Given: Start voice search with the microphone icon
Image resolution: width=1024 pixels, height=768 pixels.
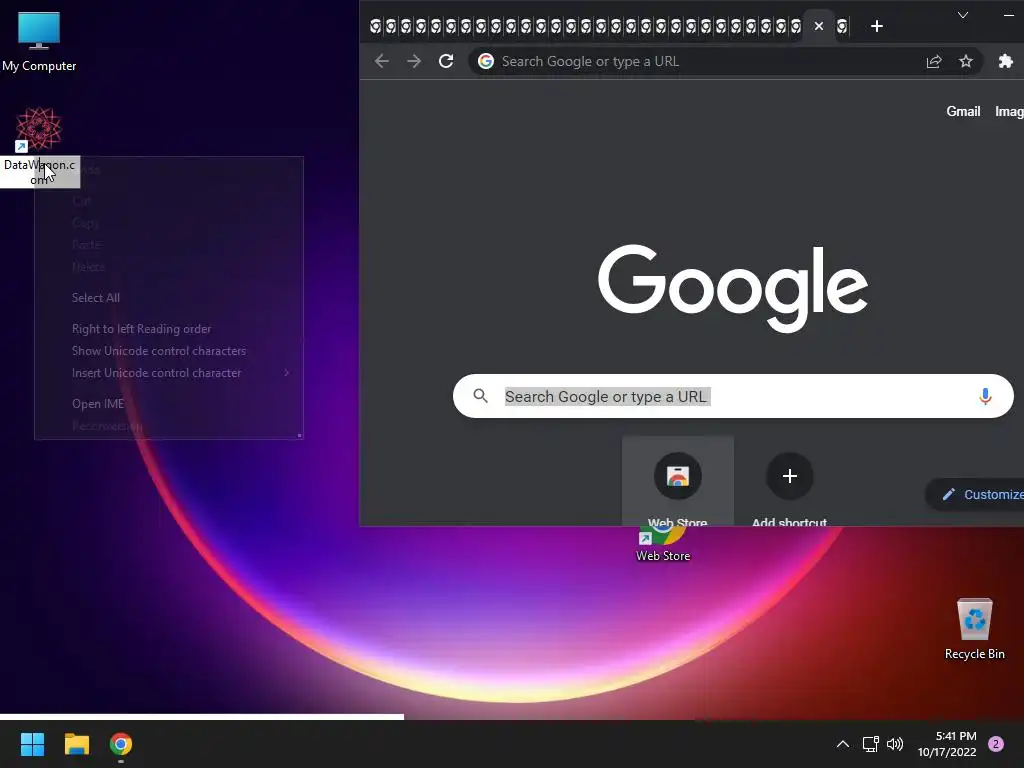Looking at the screenshot, I should (x=985, y=396).
